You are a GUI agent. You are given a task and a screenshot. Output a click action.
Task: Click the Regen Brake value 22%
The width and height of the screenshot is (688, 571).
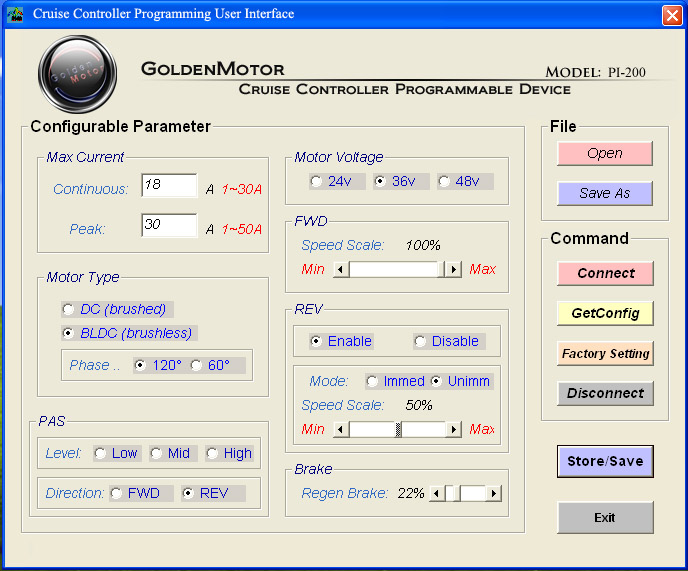click(x=411, y=493)
